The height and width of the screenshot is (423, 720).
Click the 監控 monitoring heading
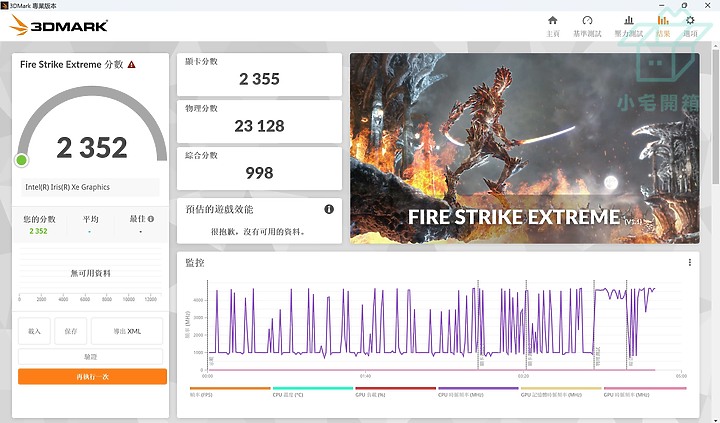(195, 263)
